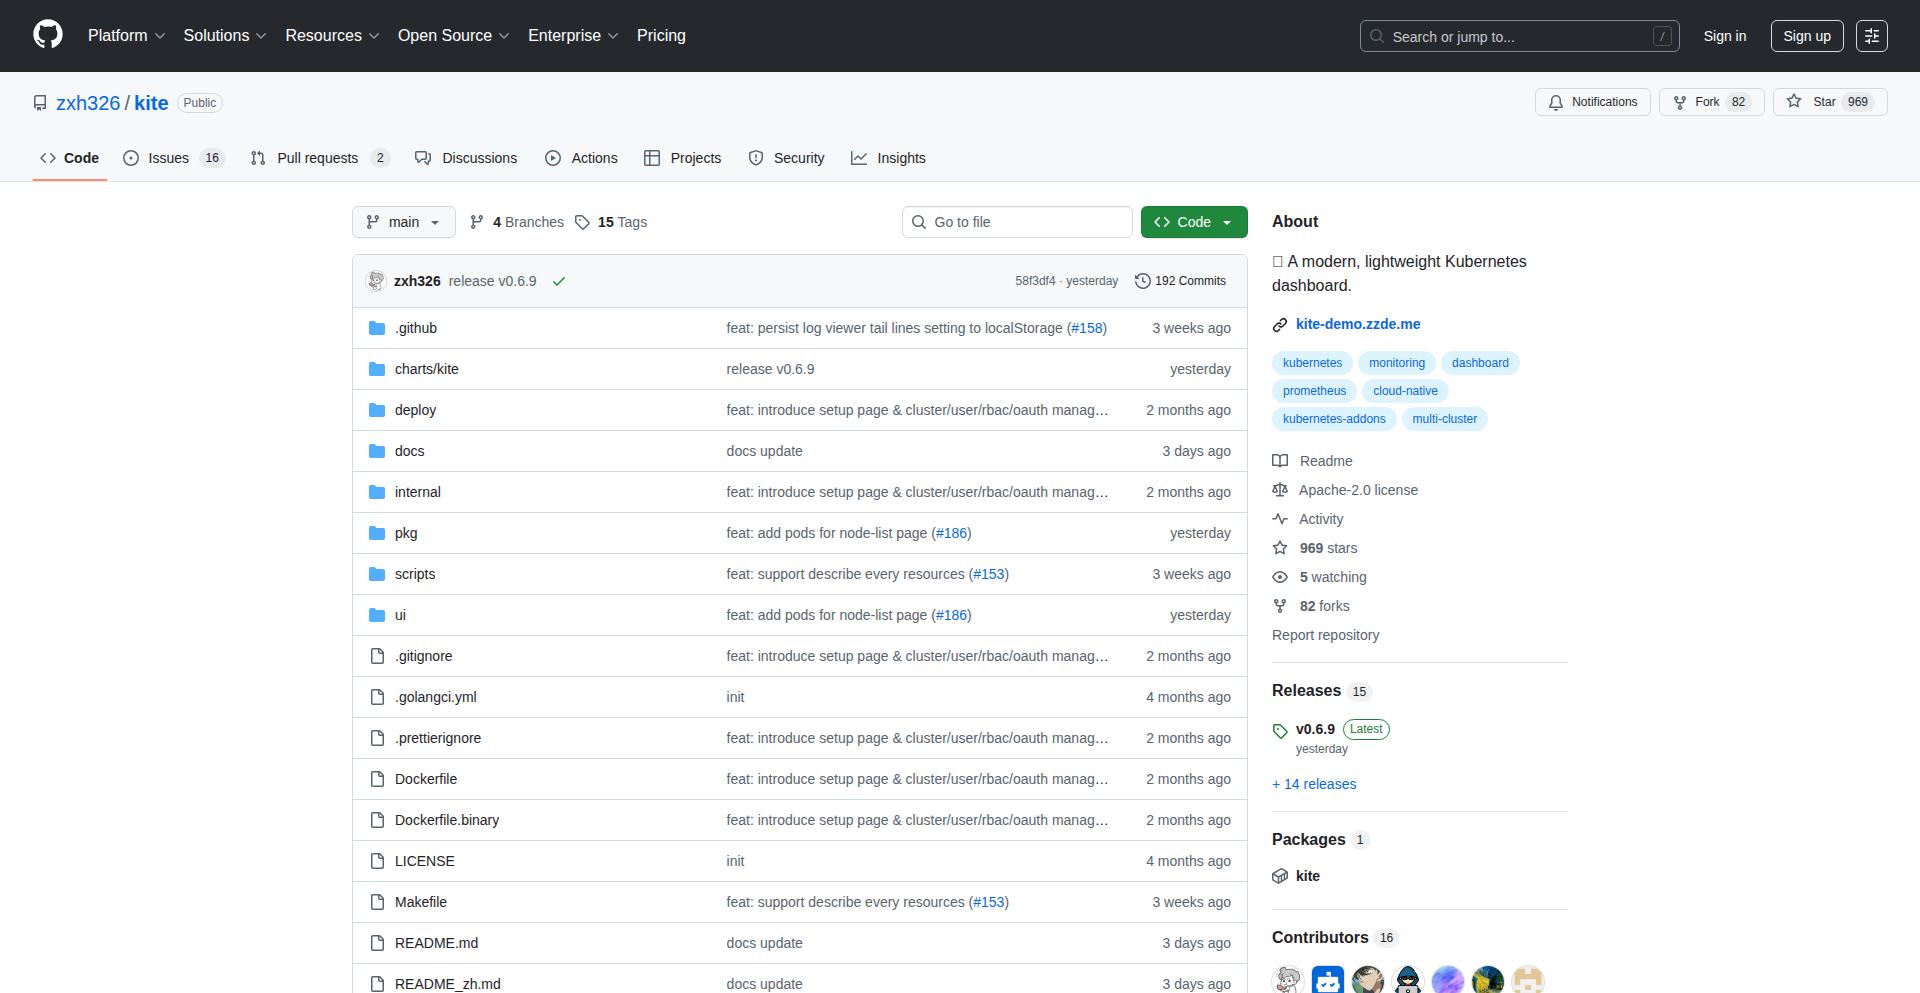The height and width of the screenshot is (993, 1920).
Task: Open the Pull requests tab
Action: pos(318,158)
